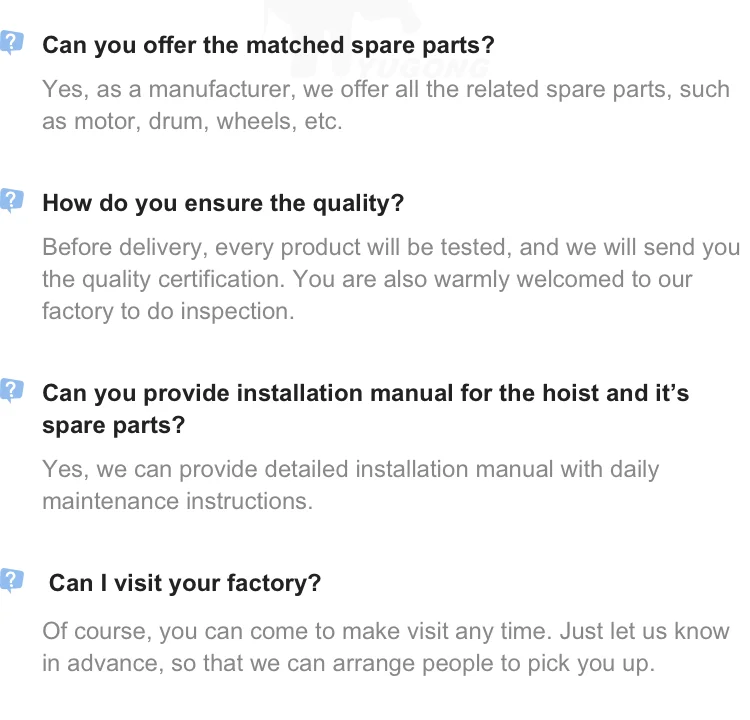750x720 pixels.
Task: Click the question icon beside the spare parts question
Action: (x=11, y=43)
